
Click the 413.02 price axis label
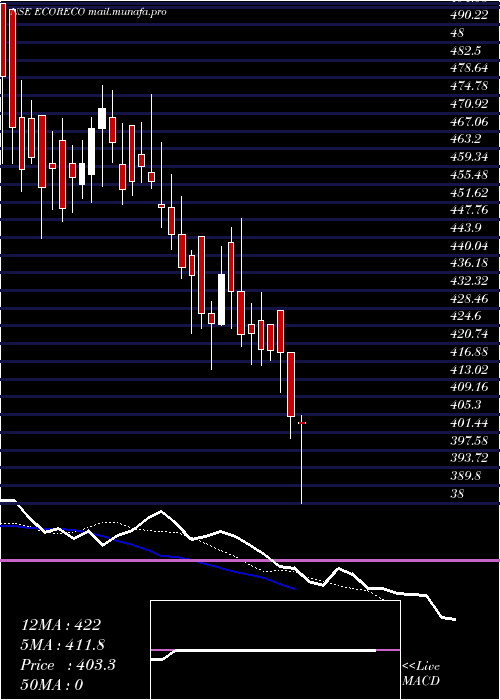coord(469,369)
